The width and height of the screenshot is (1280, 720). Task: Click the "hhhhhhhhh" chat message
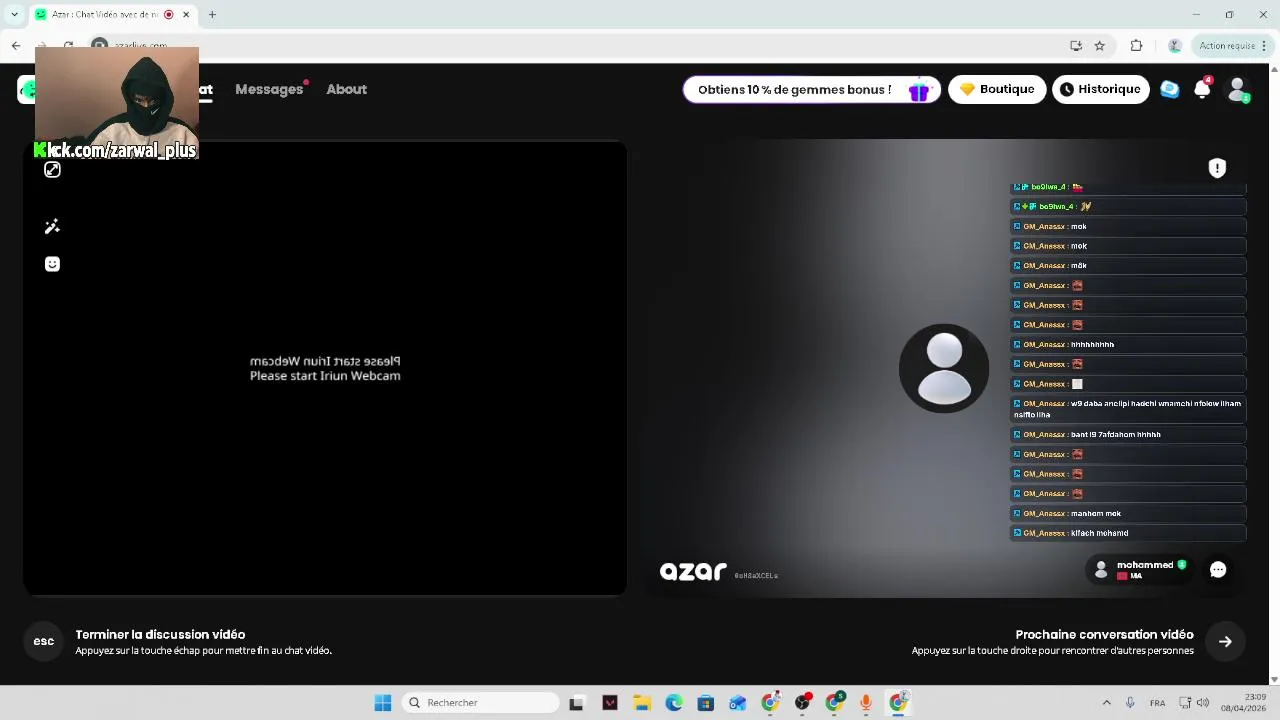(1128, 344)
